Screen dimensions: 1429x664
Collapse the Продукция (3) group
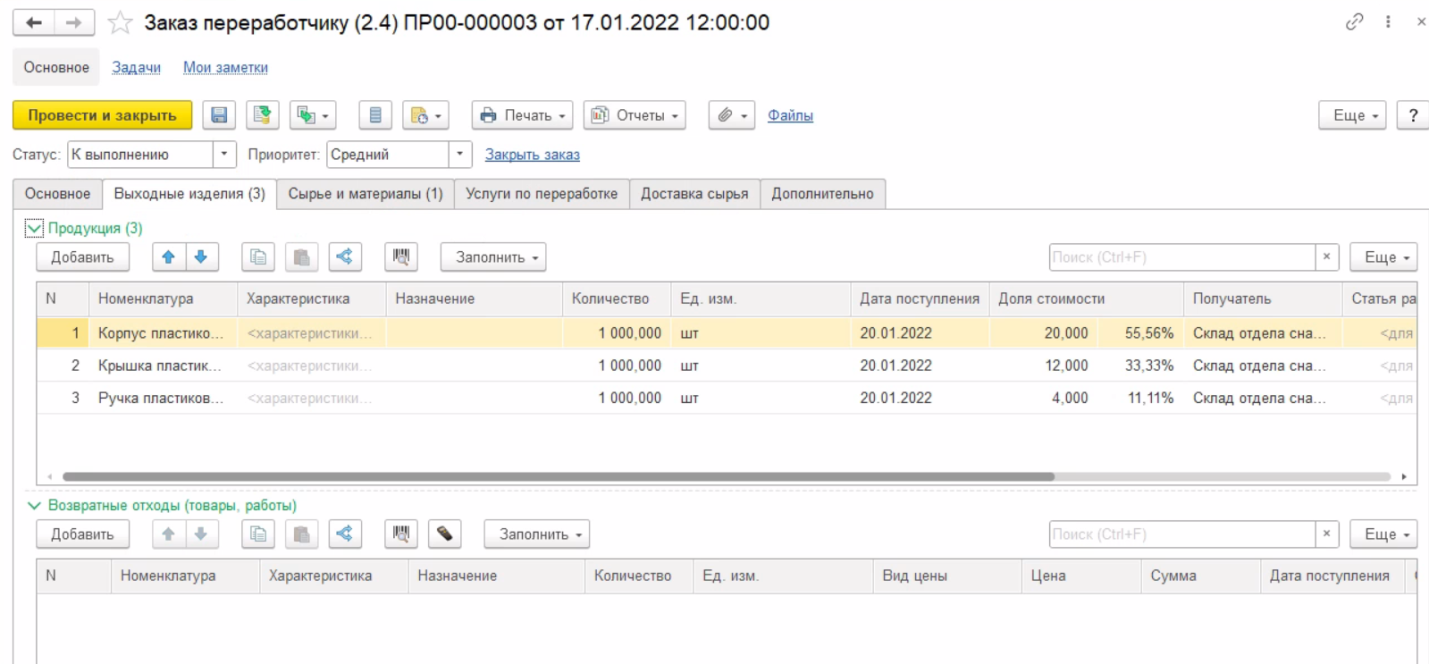coord(34,228)
